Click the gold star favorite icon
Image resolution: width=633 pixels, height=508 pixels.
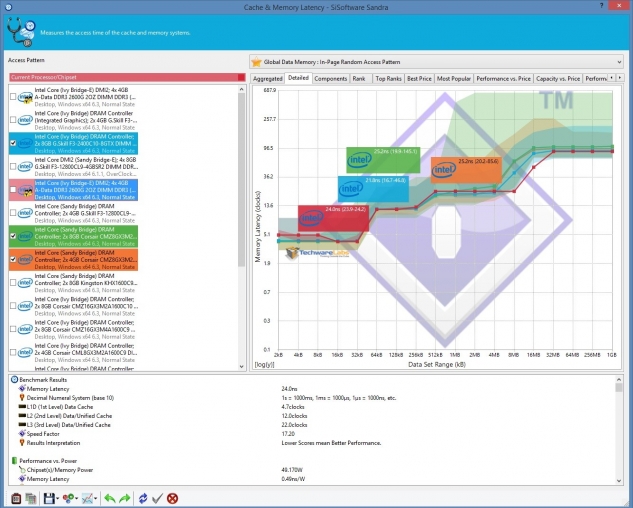256,62
